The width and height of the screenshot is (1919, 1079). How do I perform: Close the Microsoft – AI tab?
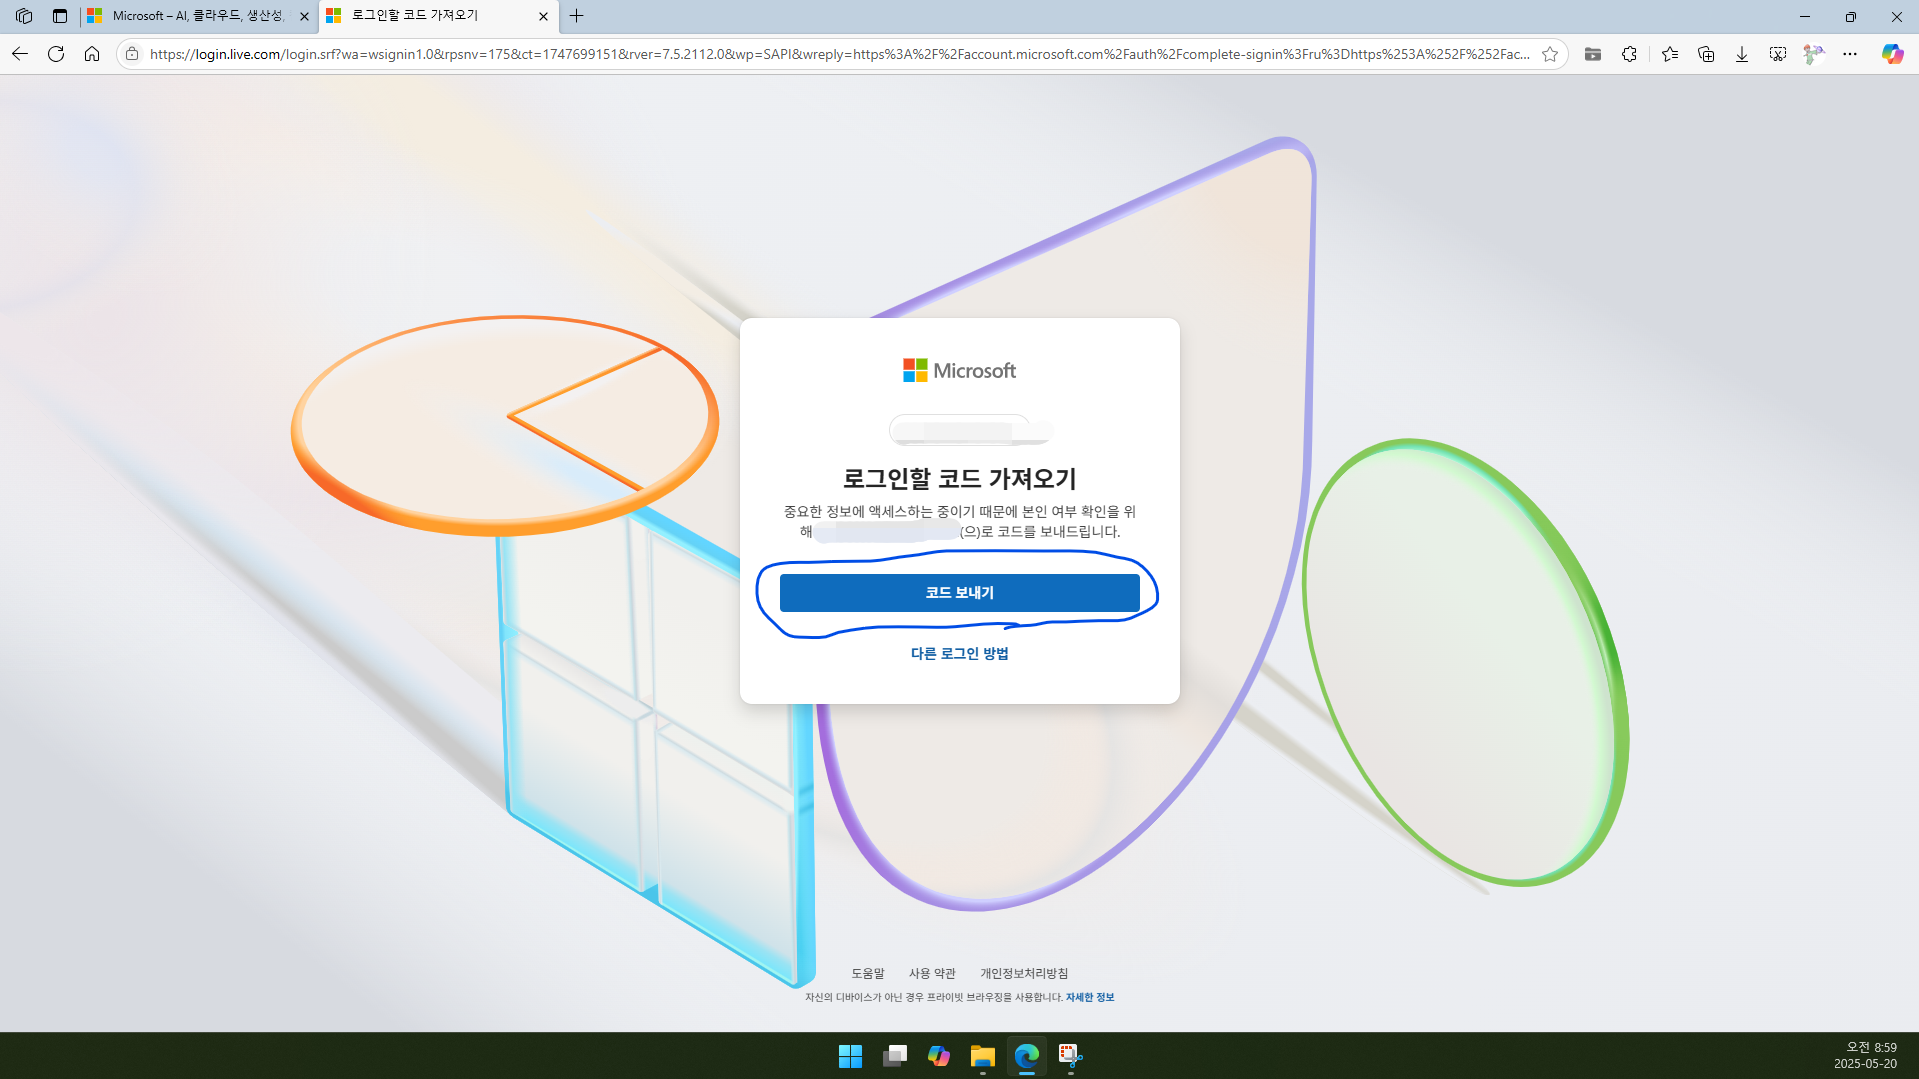point(304,16)
